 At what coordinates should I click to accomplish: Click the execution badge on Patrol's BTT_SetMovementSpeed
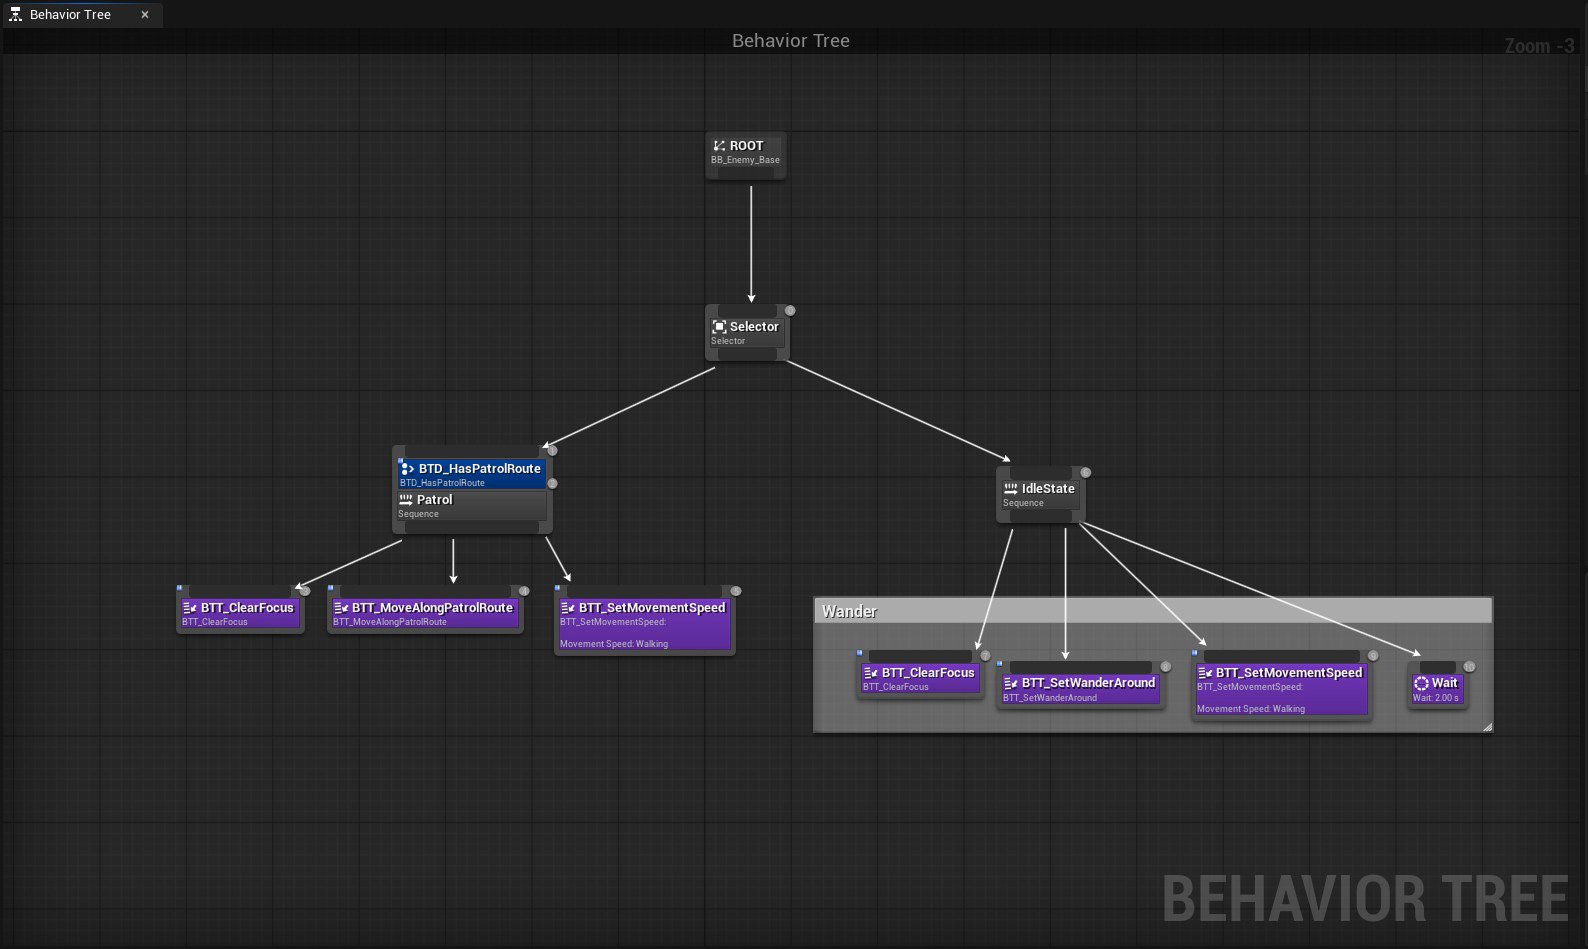736,591
